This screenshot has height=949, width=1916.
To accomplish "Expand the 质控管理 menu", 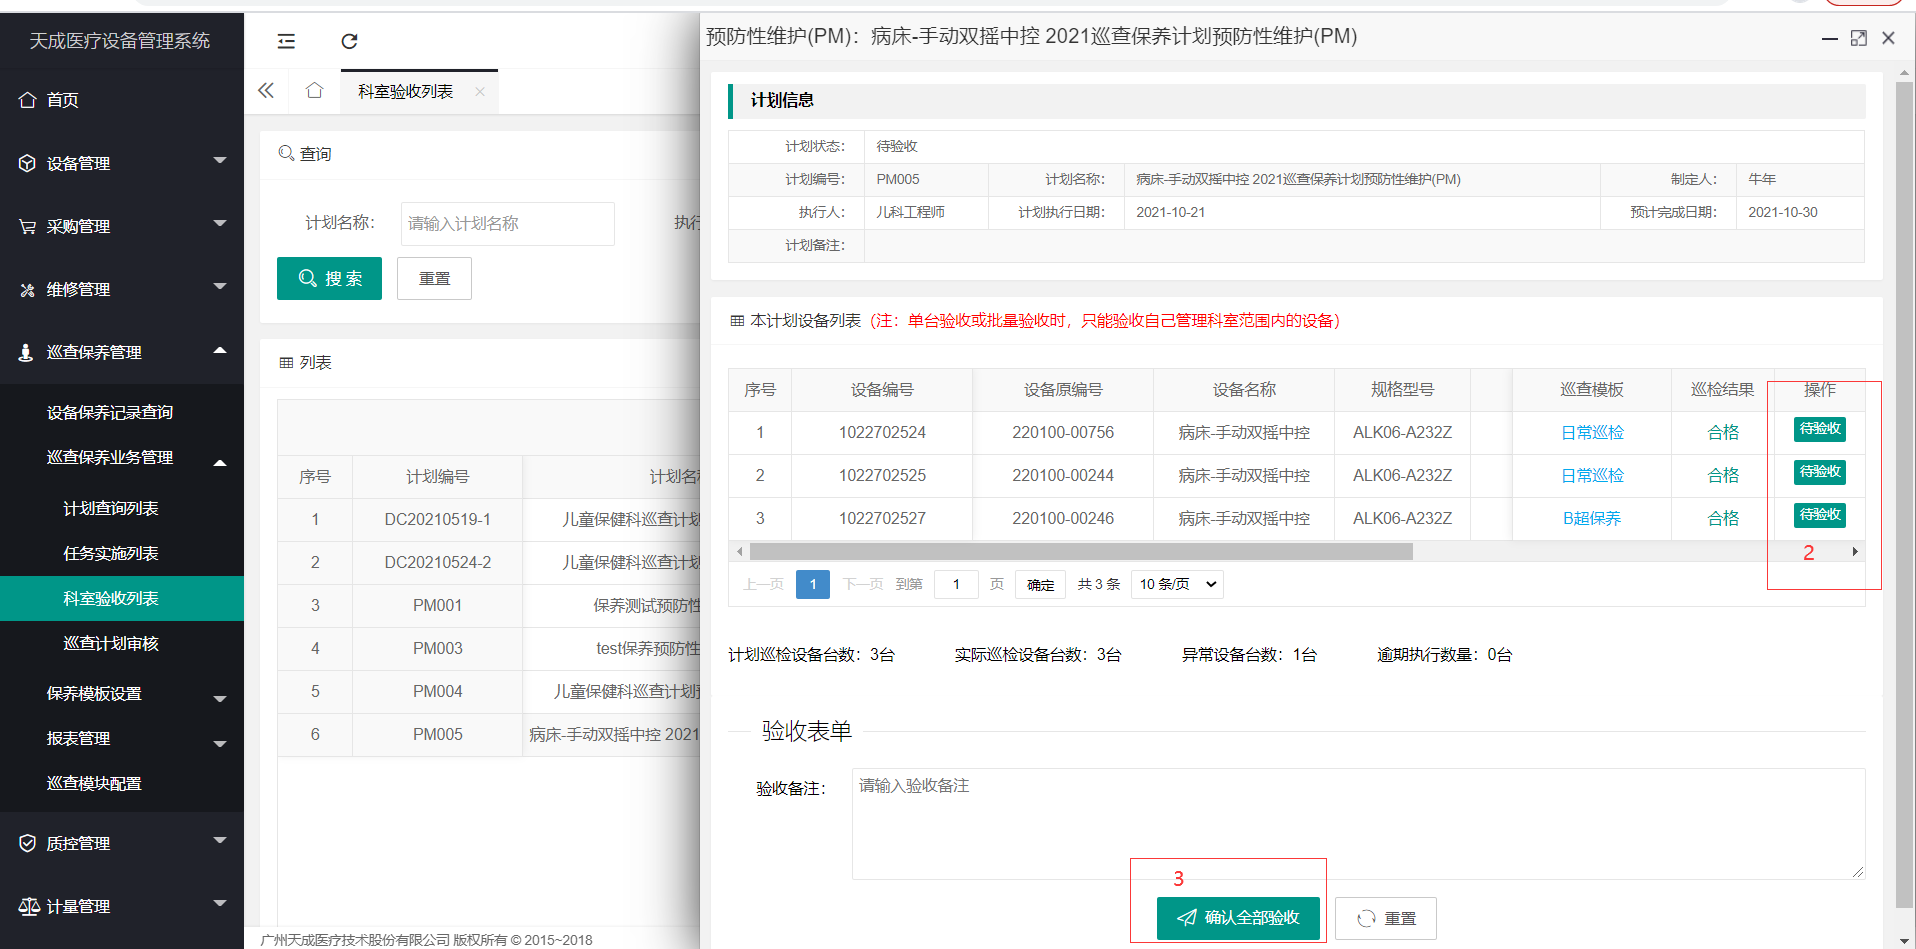I will tap(122, 843).
